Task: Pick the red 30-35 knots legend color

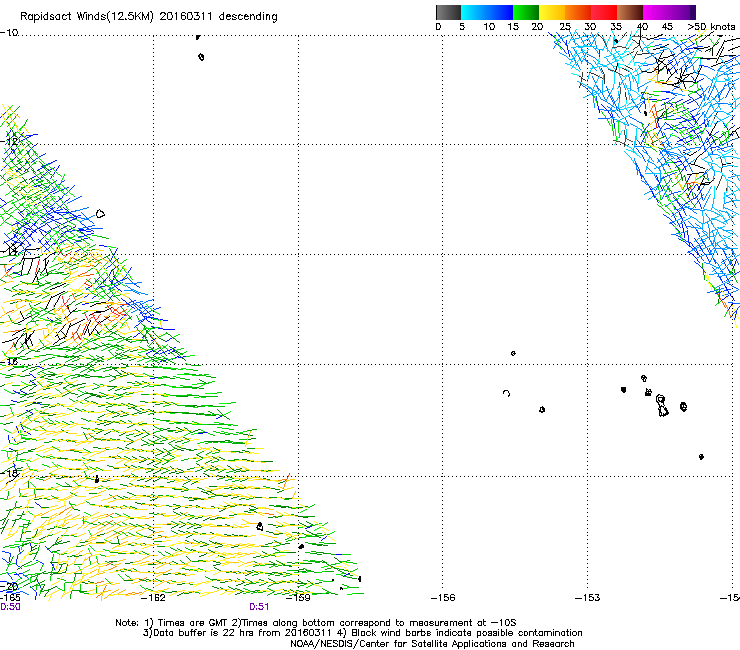Action: 604,12
